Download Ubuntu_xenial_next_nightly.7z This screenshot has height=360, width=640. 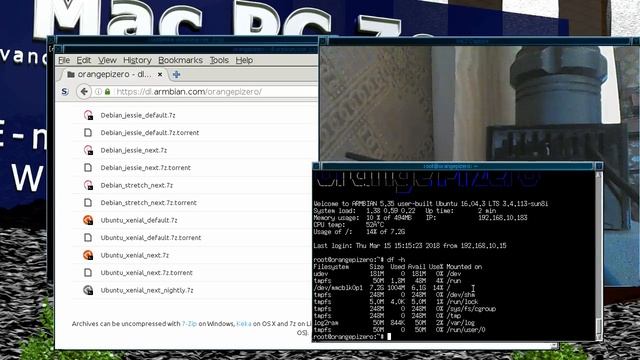(x=147, y=291)
